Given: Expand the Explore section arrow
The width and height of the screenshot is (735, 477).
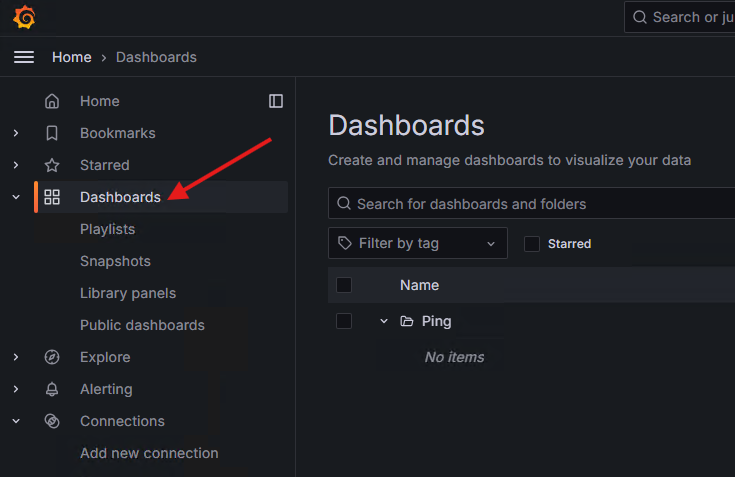Looking at the screenshot, I should tap(16, 357).
